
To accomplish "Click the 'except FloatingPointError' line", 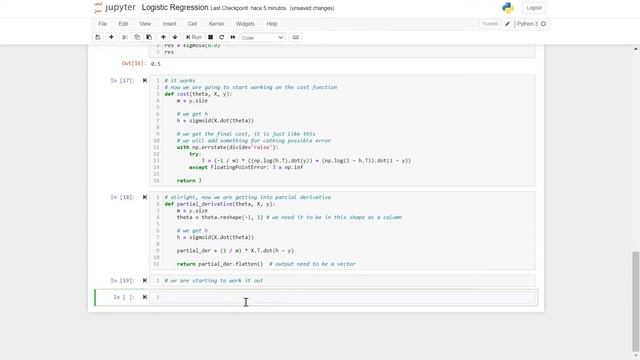I will click(246, 167).
